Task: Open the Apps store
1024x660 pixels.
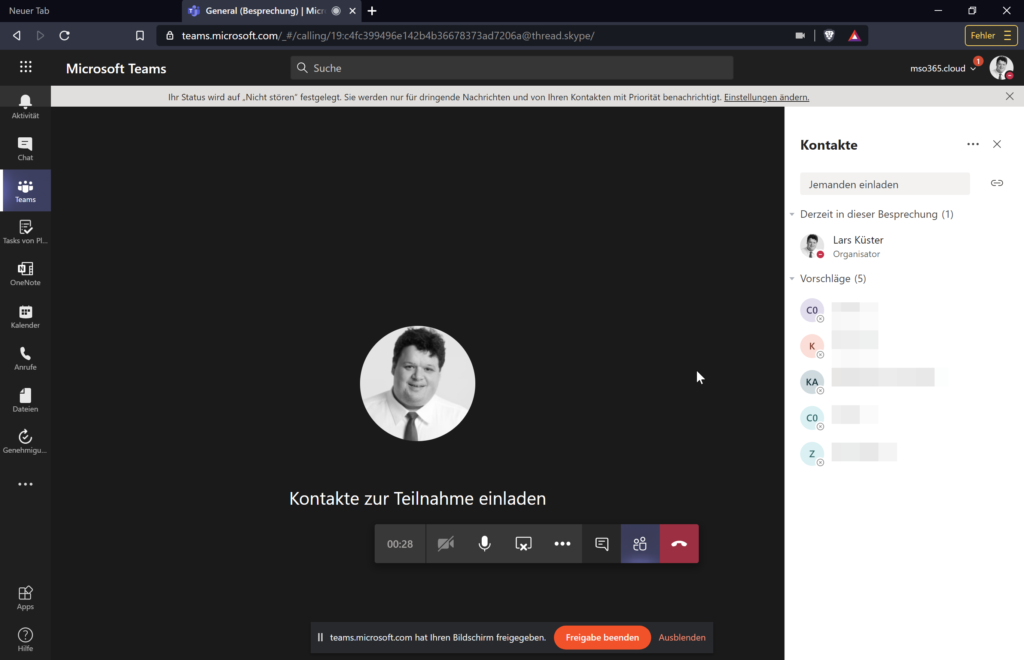Action: coord(25,598)
